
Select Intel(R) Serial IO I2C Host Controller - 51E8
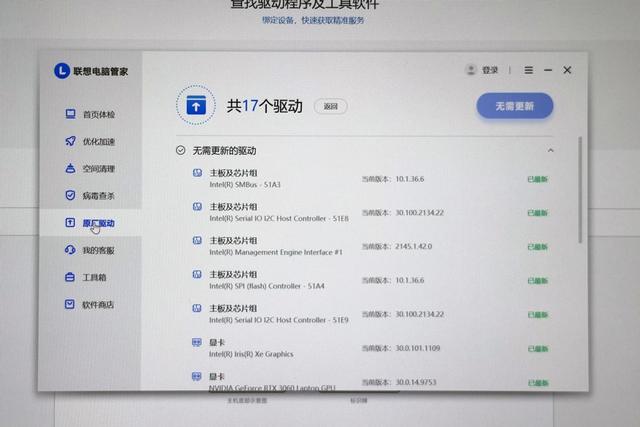pyautogui.click(x=279, y=218)
